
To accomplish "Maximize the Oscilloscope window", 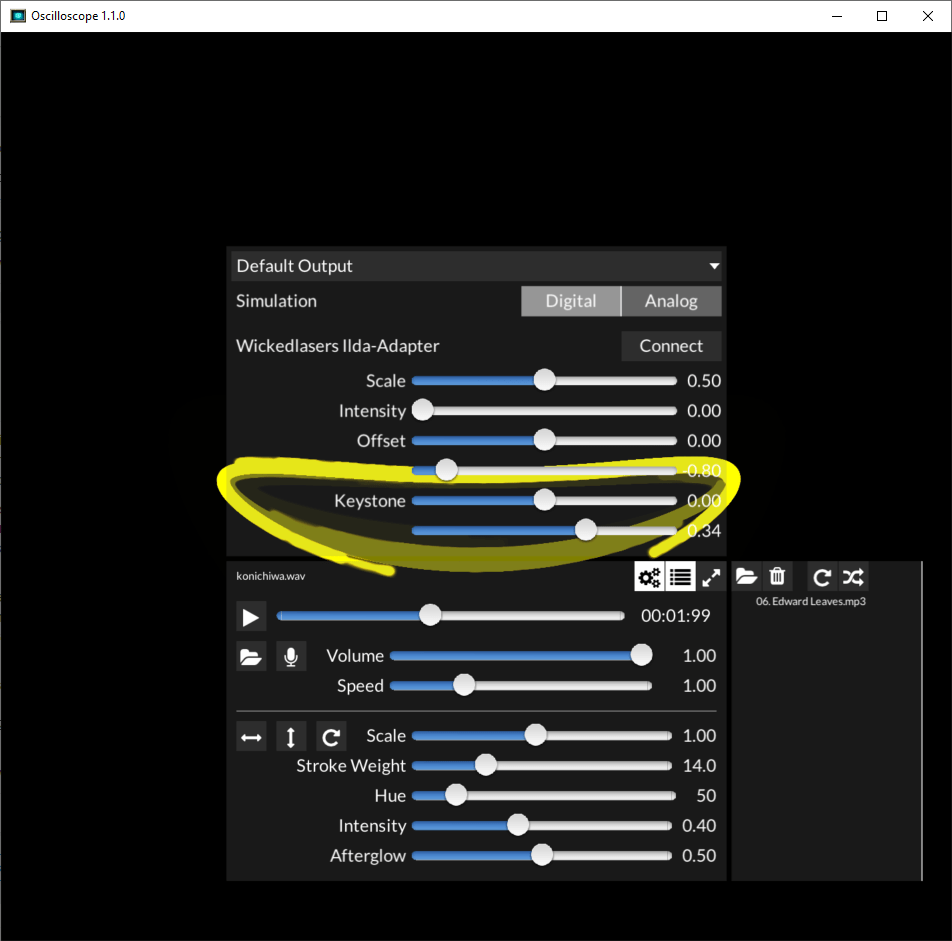I will 882,16.
